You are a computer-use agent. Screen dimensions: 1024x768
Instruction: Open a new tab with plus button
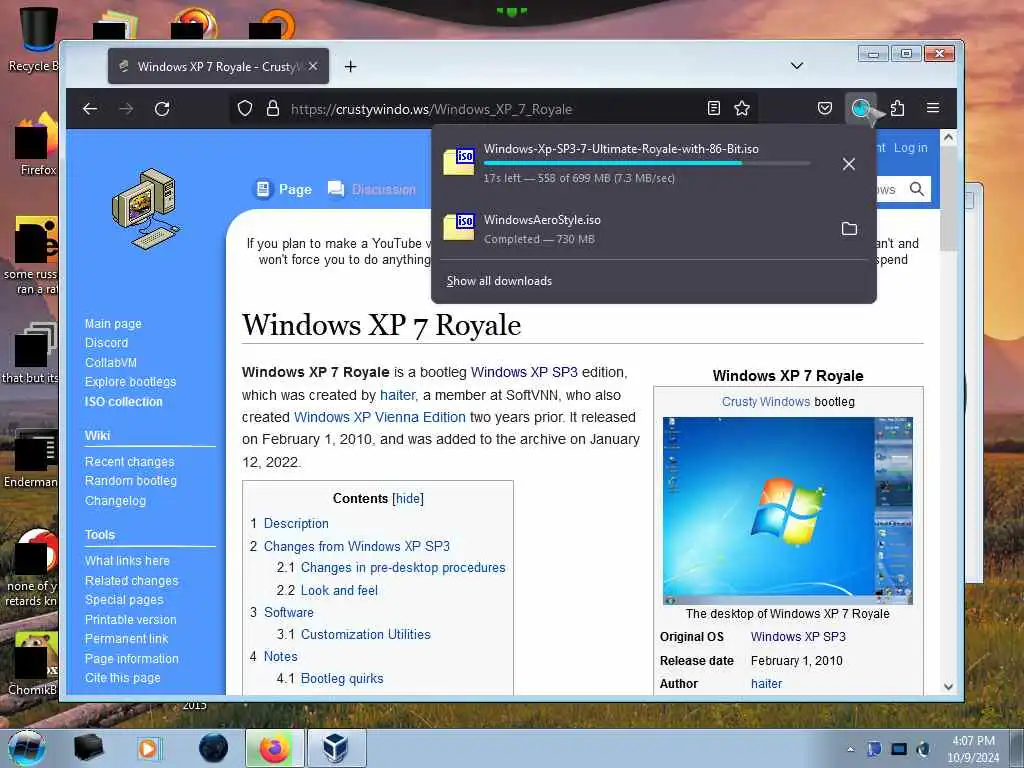[351, 67]
